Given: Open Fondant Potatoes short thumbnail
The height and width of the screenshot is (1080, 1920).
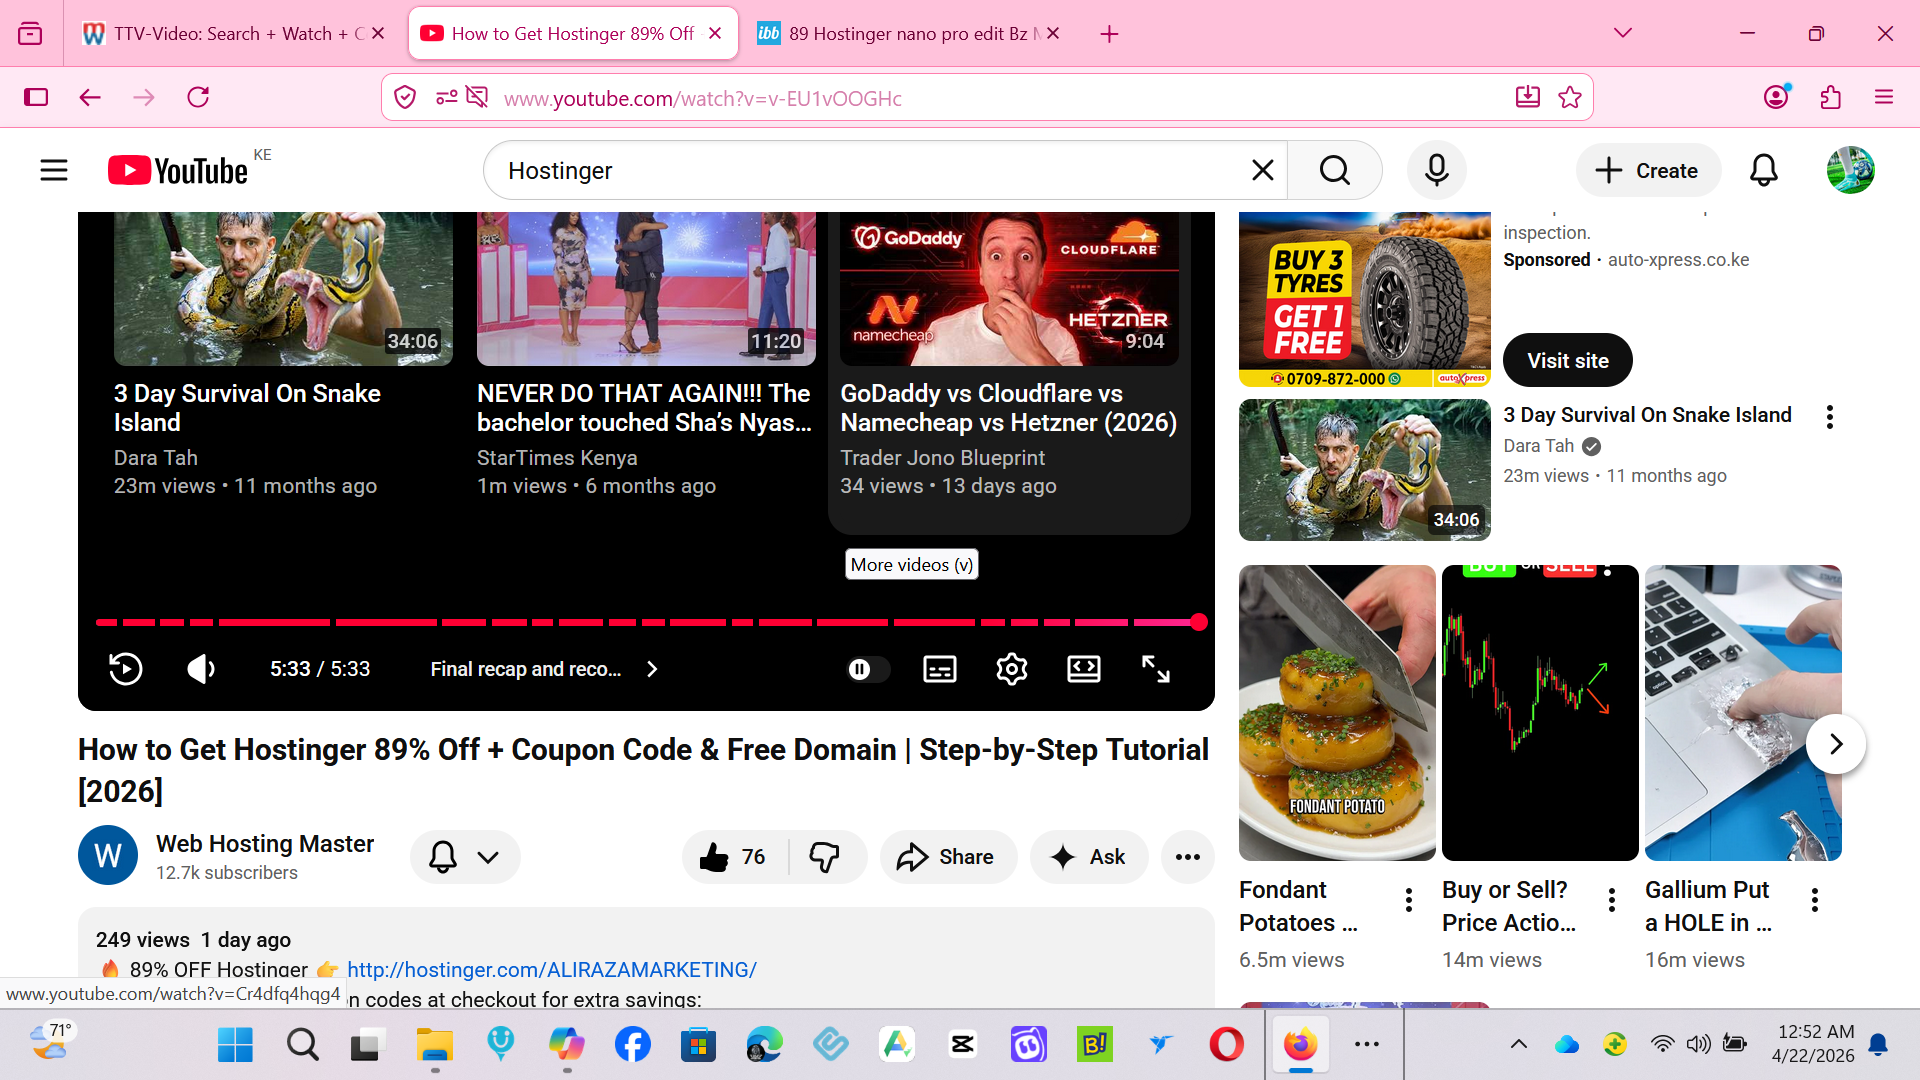Looking at the screenshot, I should click(x=1337, y=712).
